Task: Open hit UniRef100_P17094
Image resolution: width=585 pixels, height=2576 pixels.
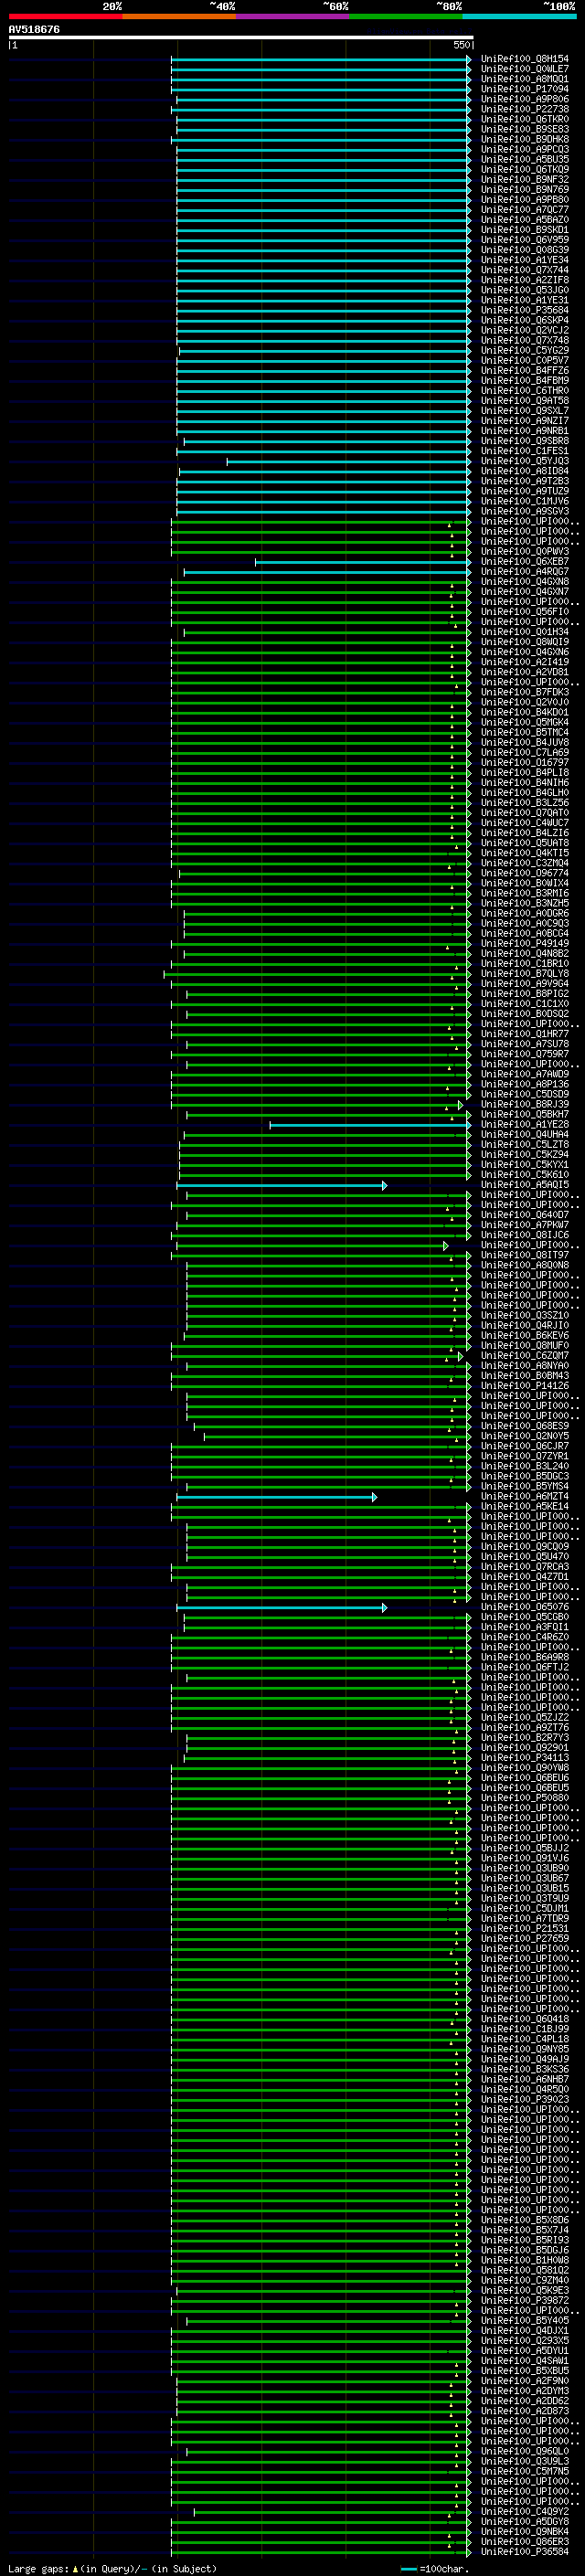Action: (525, 89)
